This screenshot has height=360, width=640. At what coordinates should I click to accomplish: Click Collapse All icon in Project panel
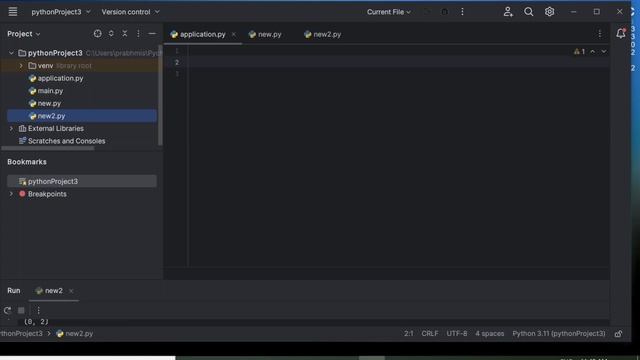(x=125, y=33)
